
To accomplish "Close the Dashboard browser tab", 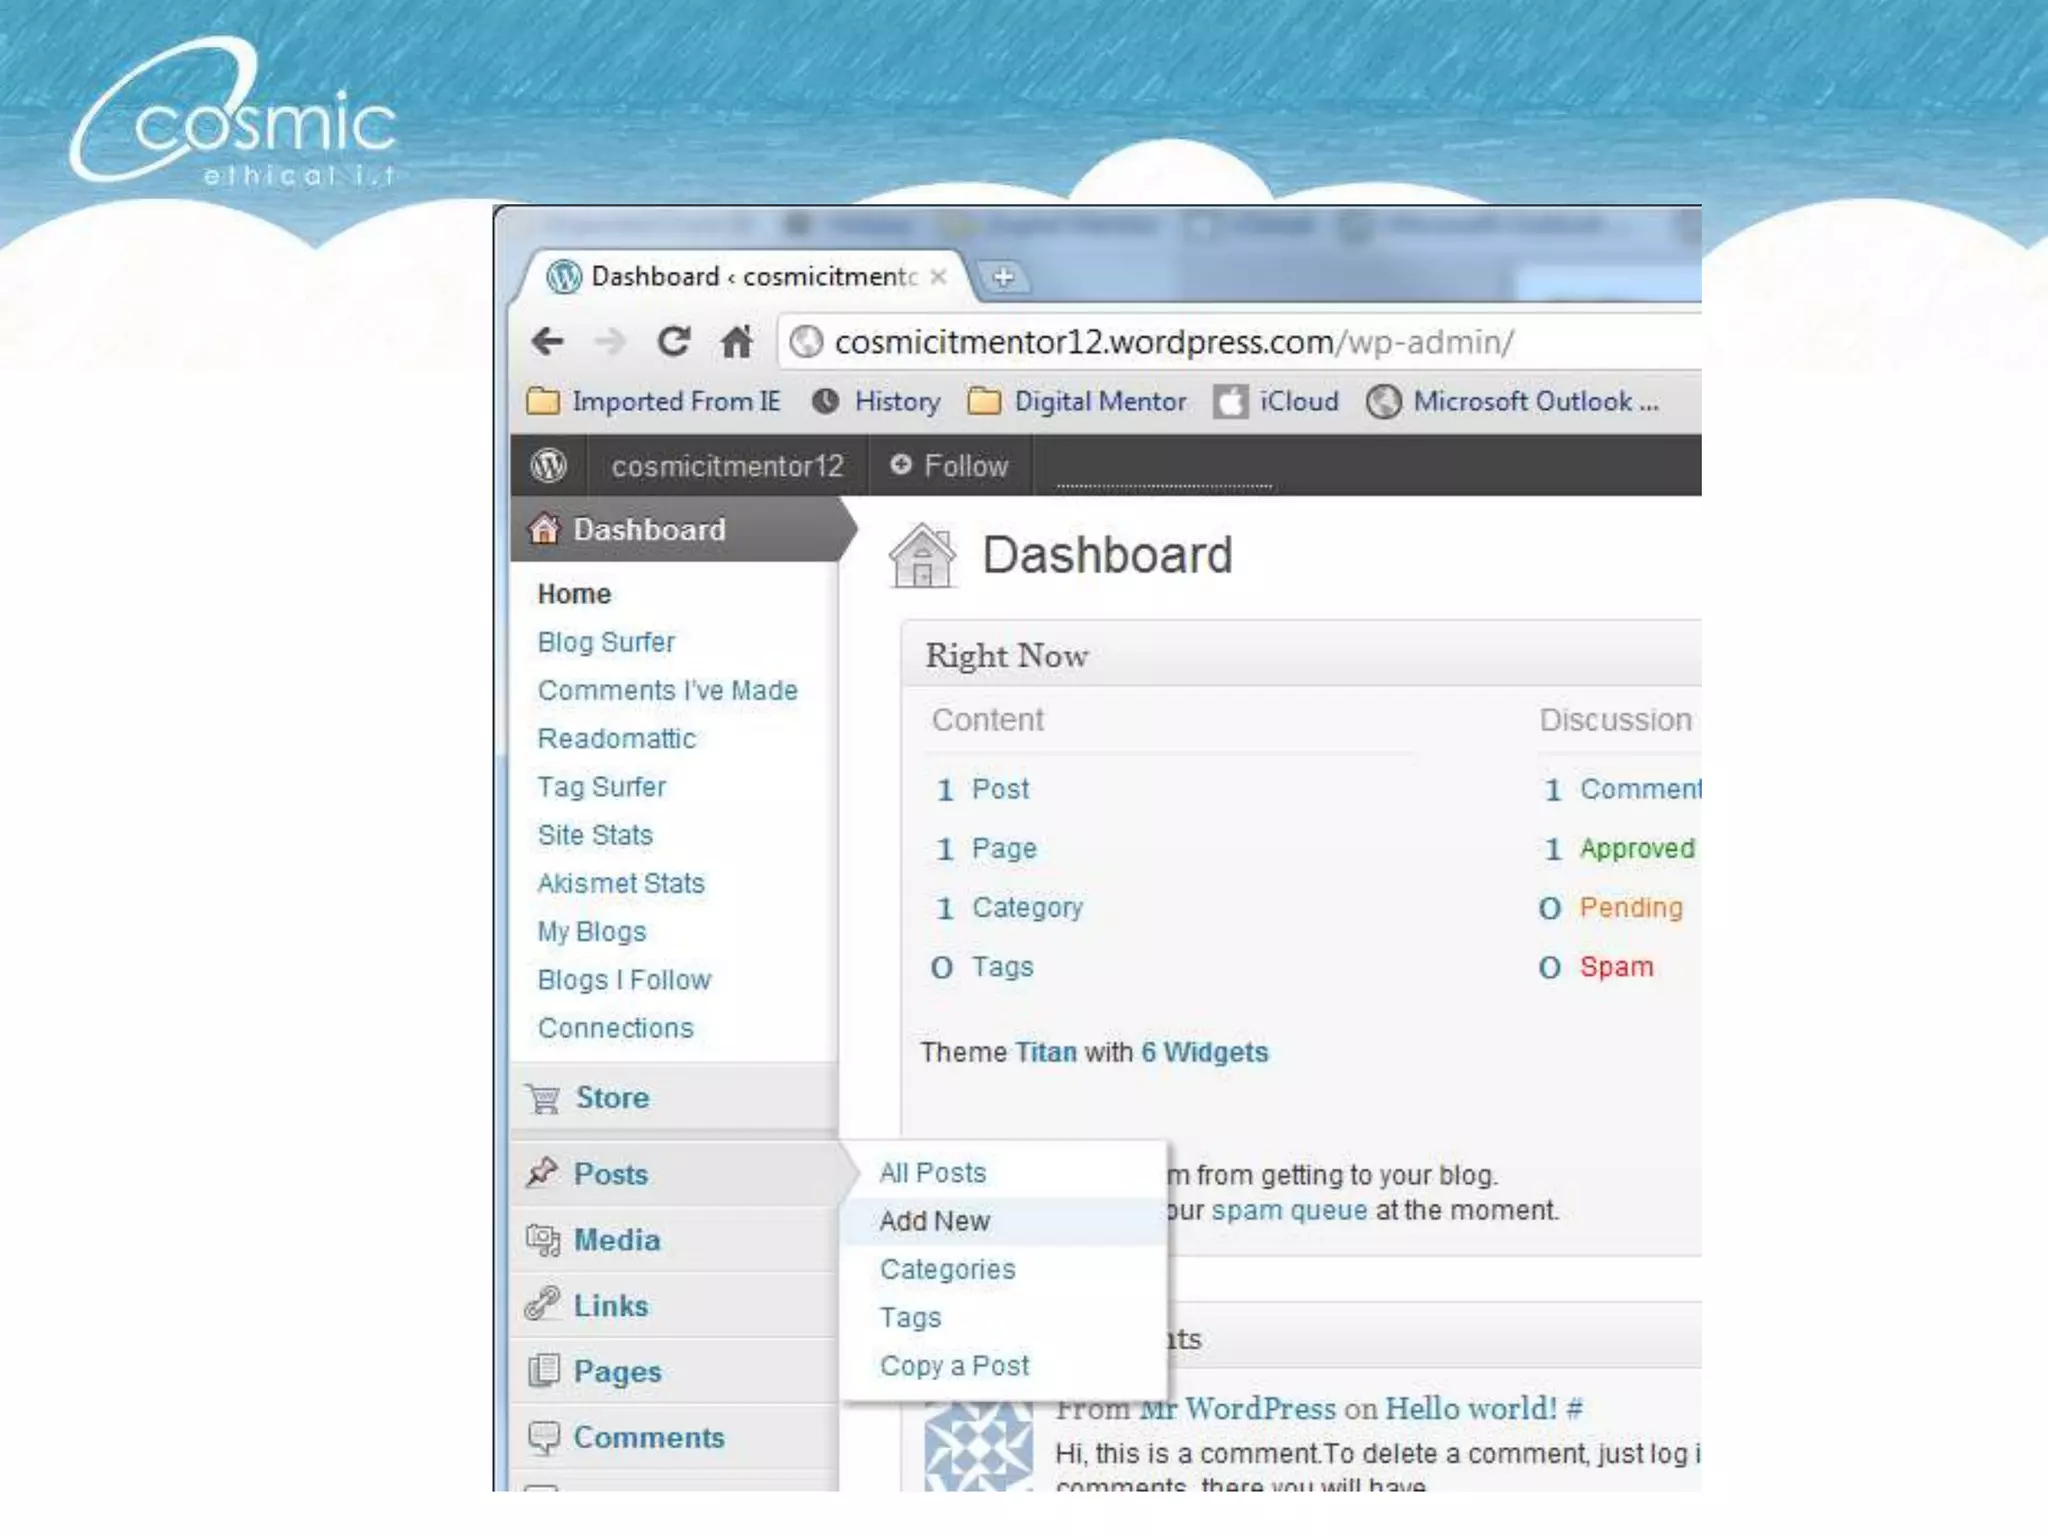I will tap(938, 277).
